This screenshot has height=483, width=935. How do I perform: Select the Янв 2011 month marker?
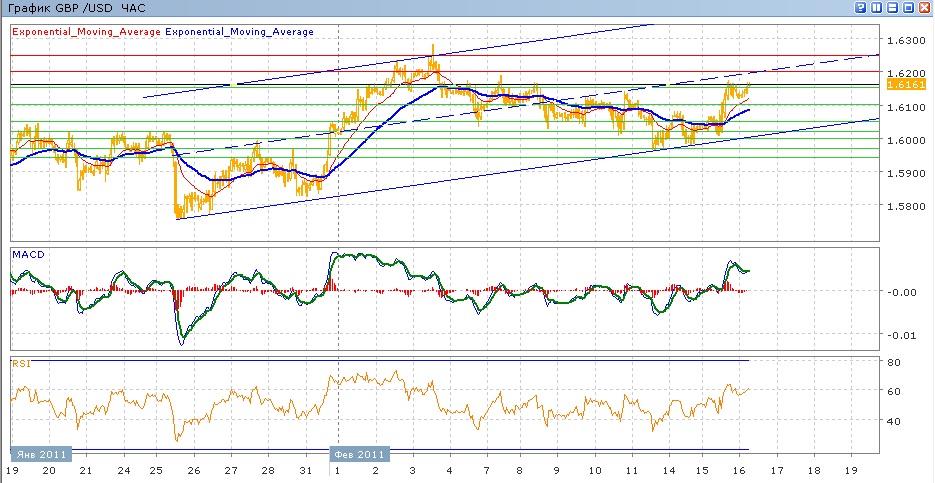click(x=39, y=454)
